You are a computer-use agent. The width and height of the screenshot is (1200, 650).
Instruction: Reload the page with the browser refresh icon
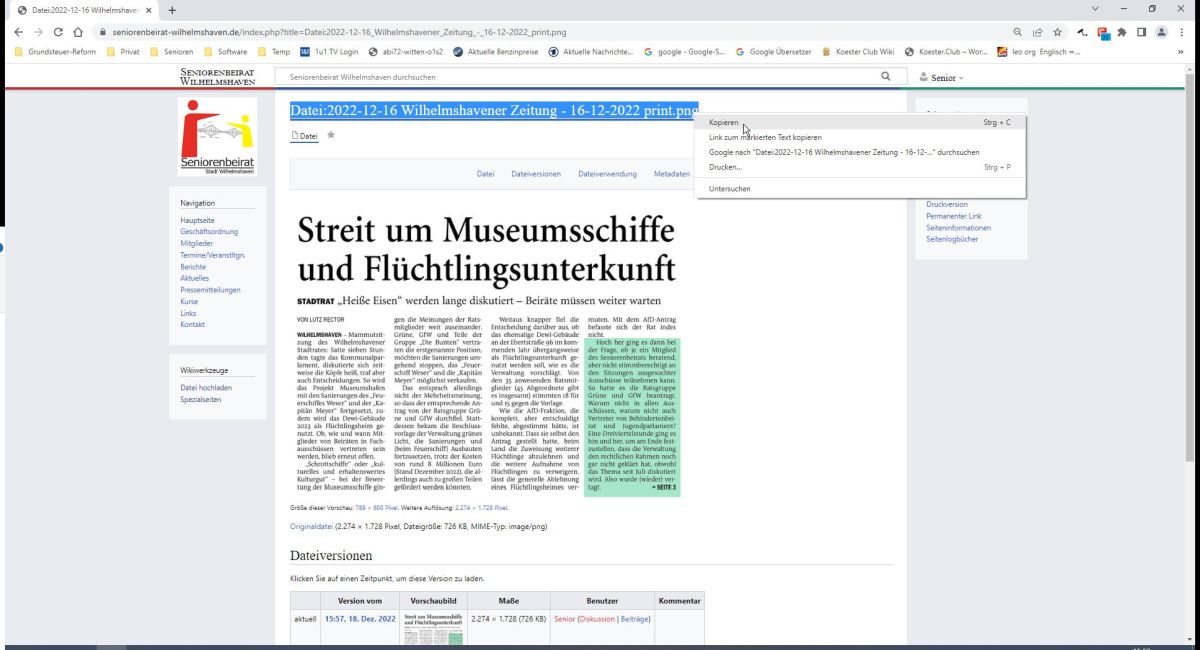58,32
